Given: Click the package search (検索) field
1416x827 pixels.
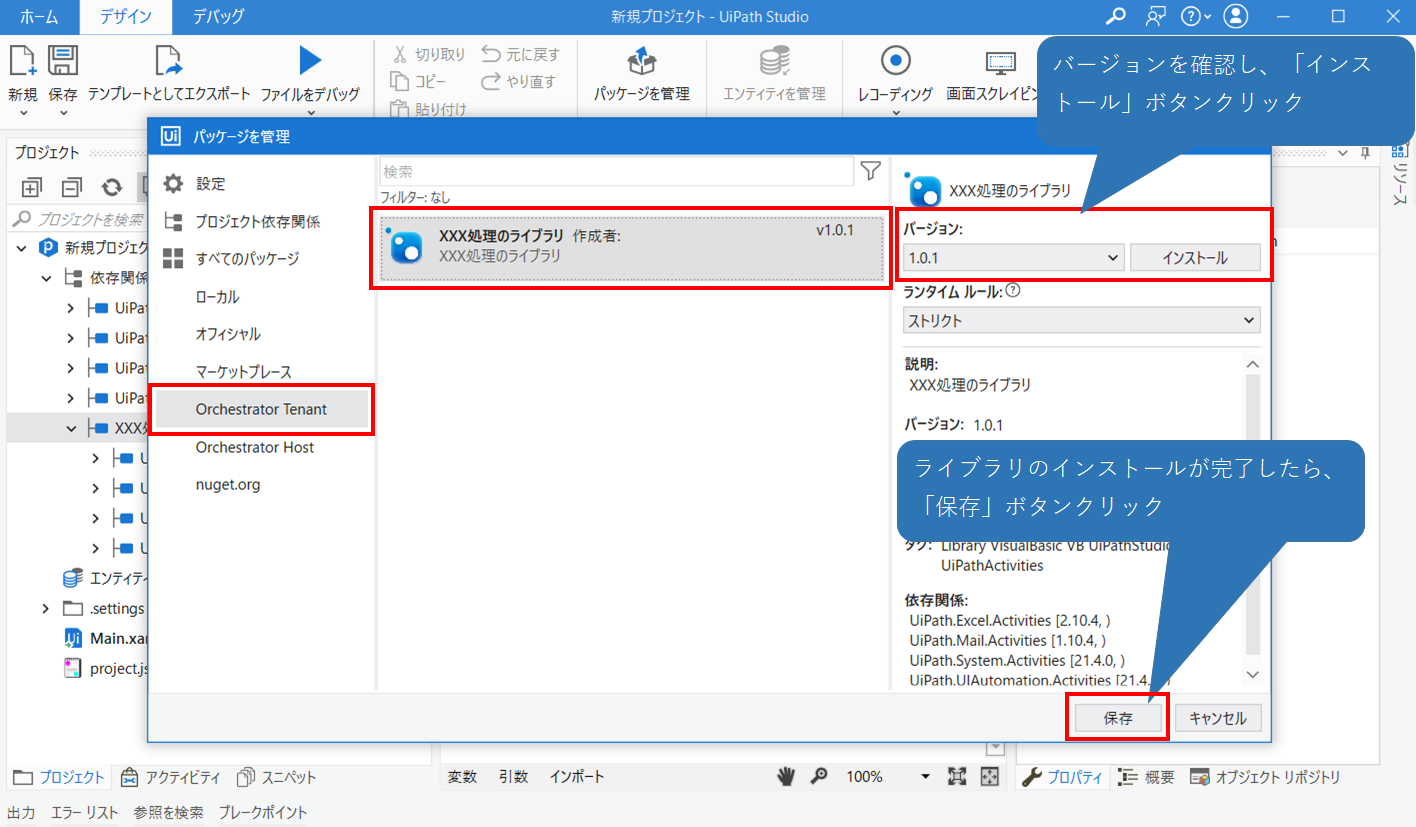Looking at the screenshot, I should 616,171.
